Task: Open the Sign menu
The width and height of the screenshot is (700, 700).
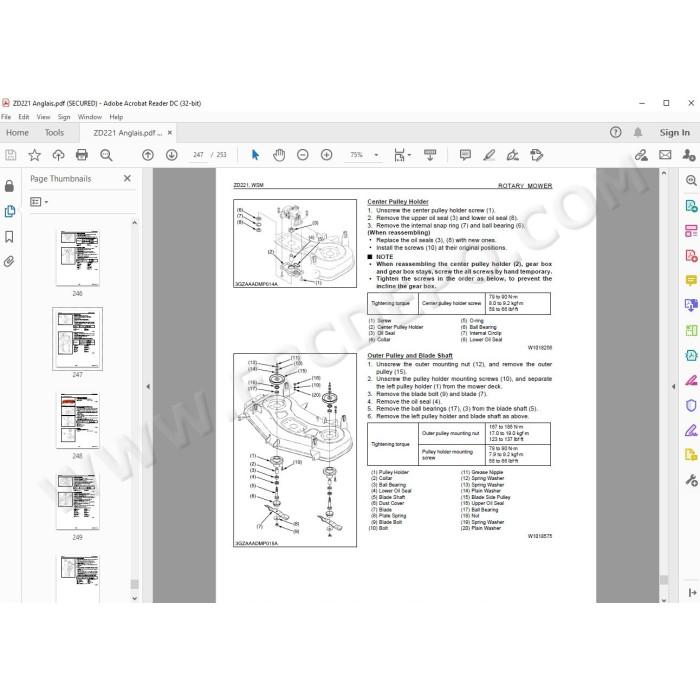Action: click(x=64, y=117)
